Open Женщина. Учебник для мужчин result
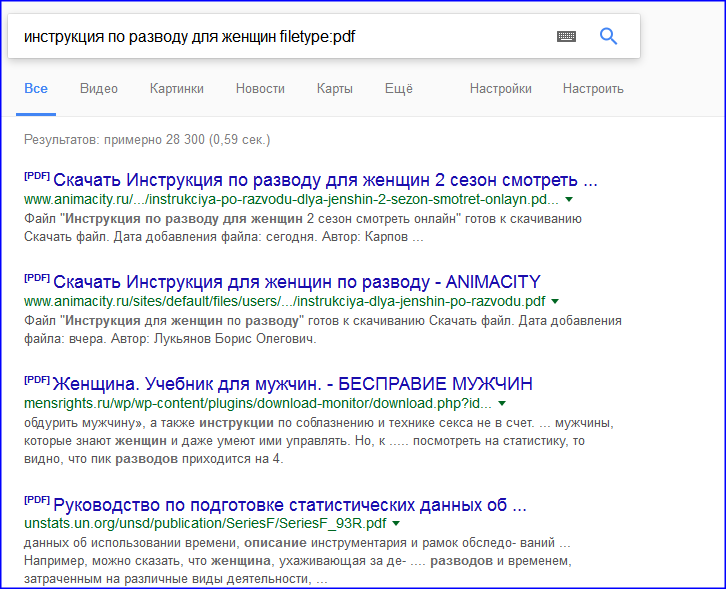This screenshot has height=589, width=726. (292, 384)
